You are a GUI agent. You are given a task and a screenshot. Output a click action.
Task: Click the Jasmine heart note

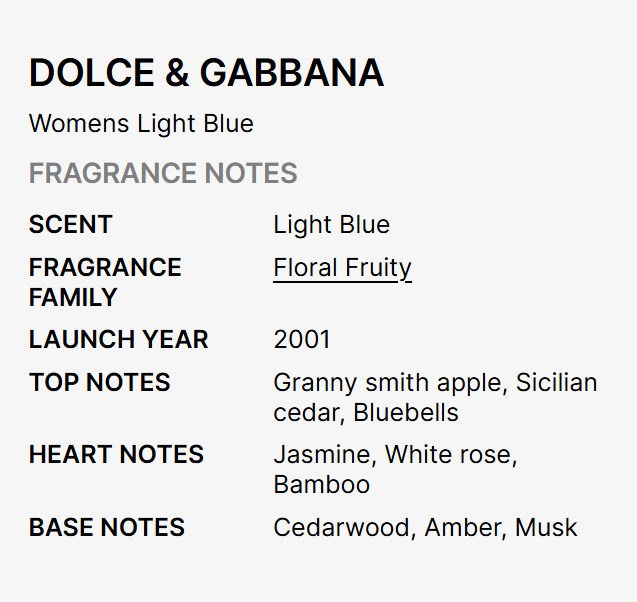pos(320,455)
